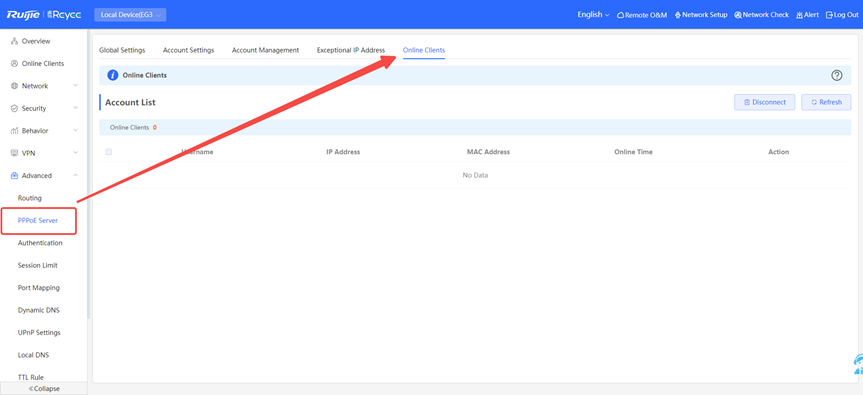
Task: Click the Behavior chart icon in sidebar
Action: pos(15,131)
